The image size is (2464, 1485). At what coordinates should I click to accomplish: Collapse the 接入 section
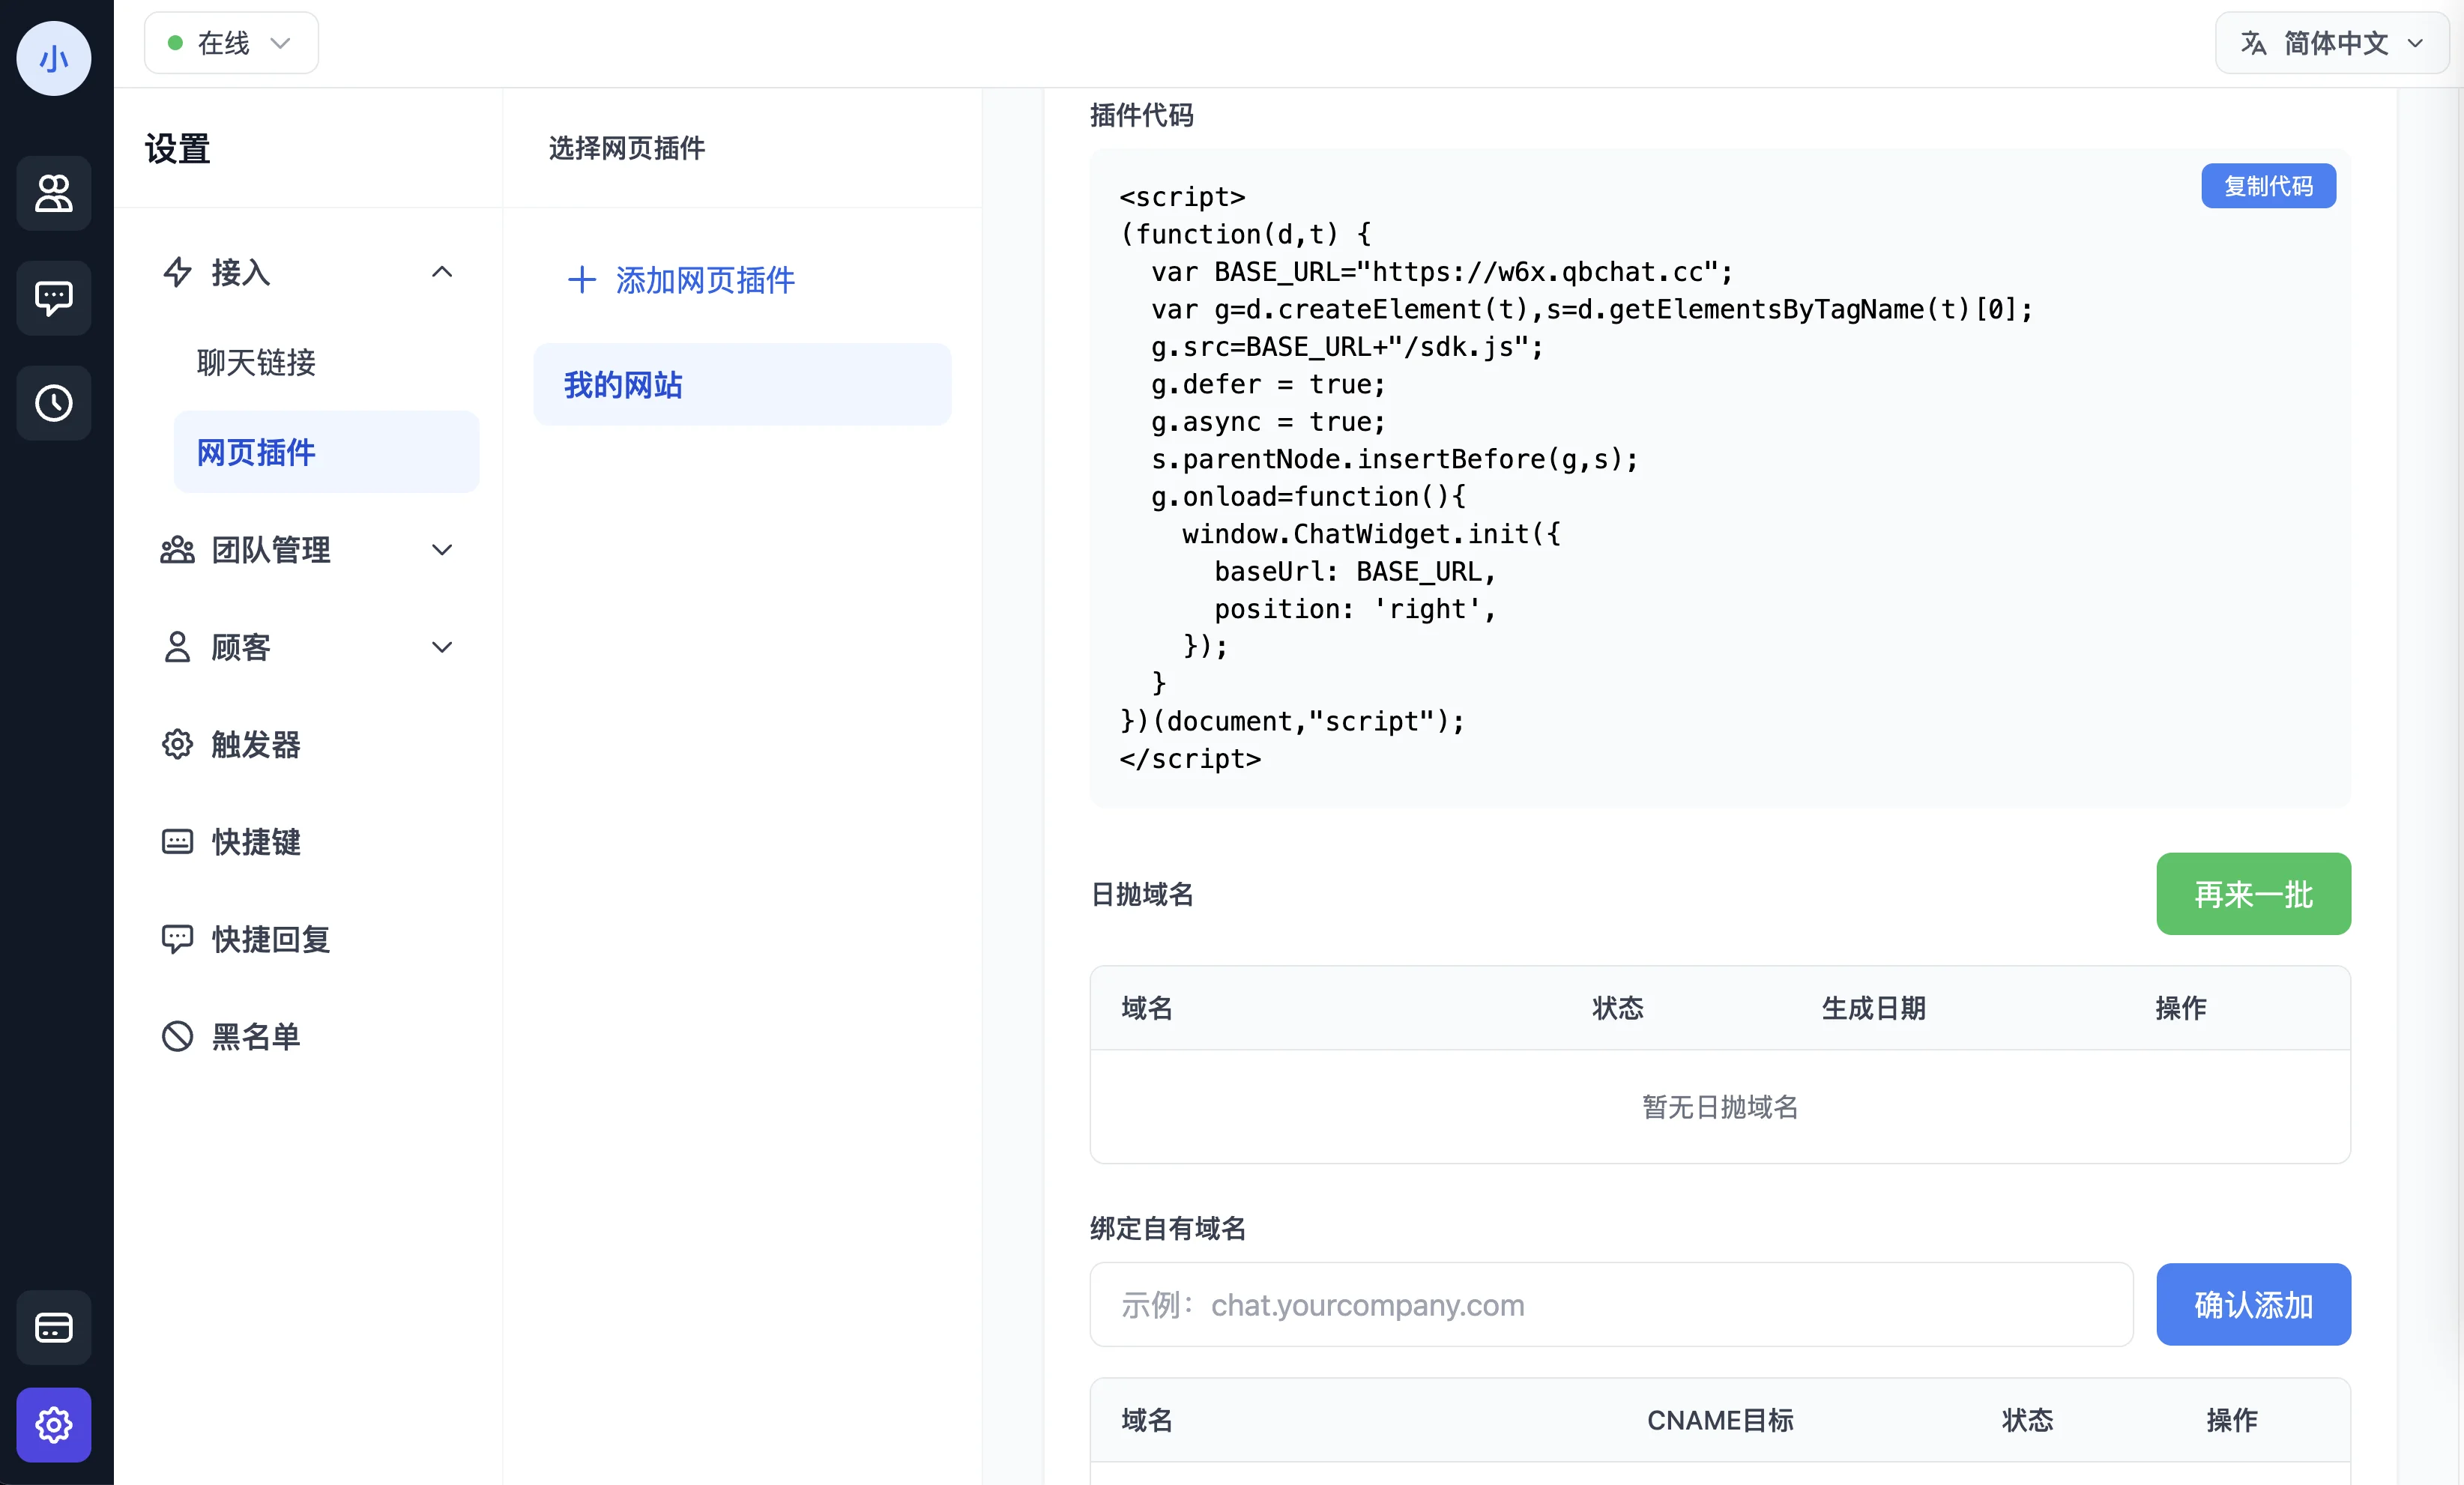[x=442, y=272]
